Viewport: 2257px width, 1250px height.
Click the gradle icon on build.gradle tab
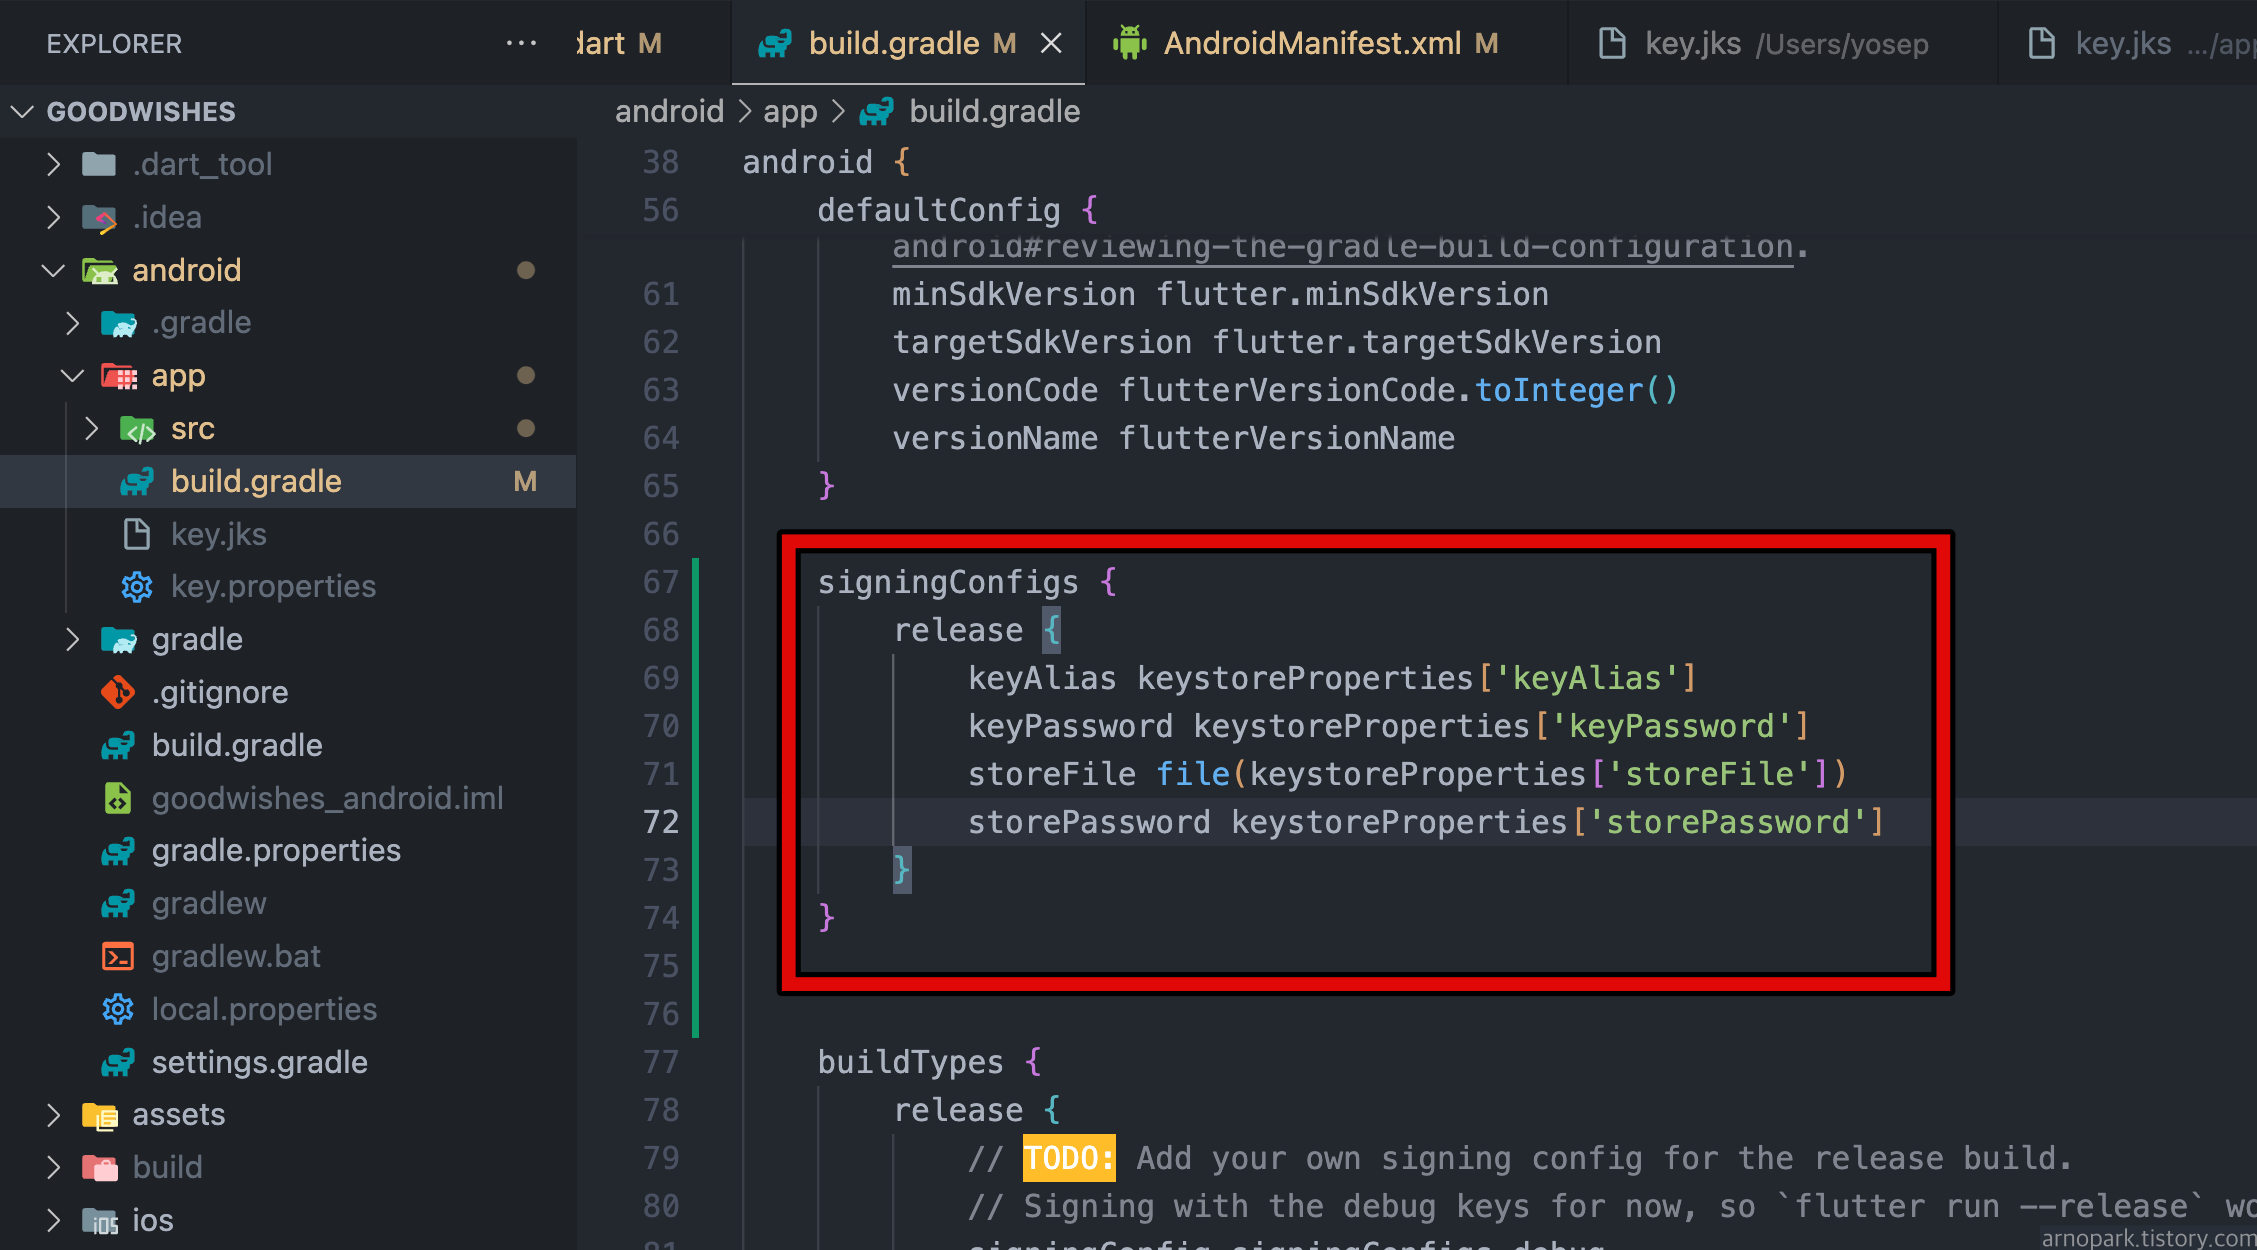775,43
